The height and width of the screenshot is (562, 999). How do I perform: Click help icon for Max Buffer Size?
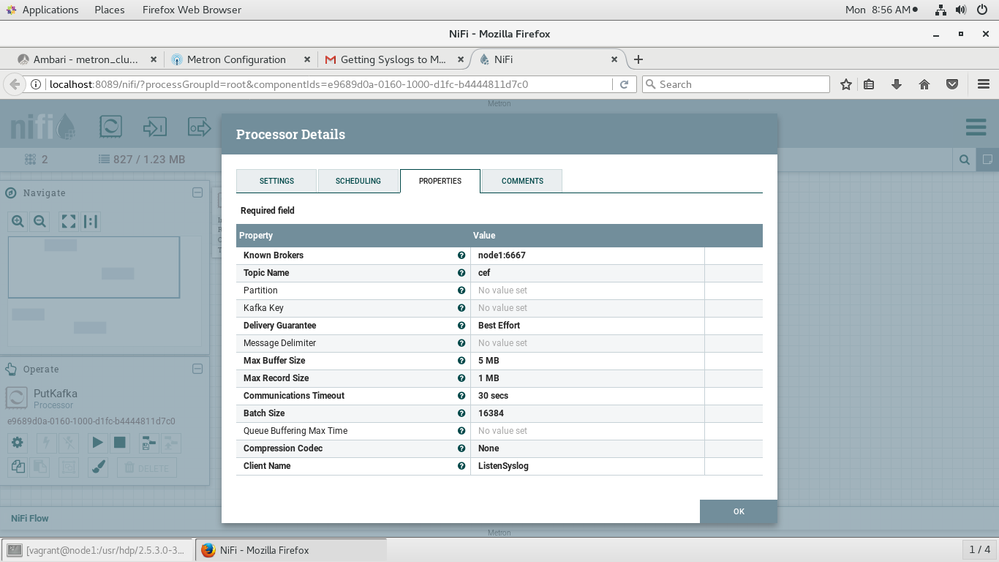(x=461, y=361)
